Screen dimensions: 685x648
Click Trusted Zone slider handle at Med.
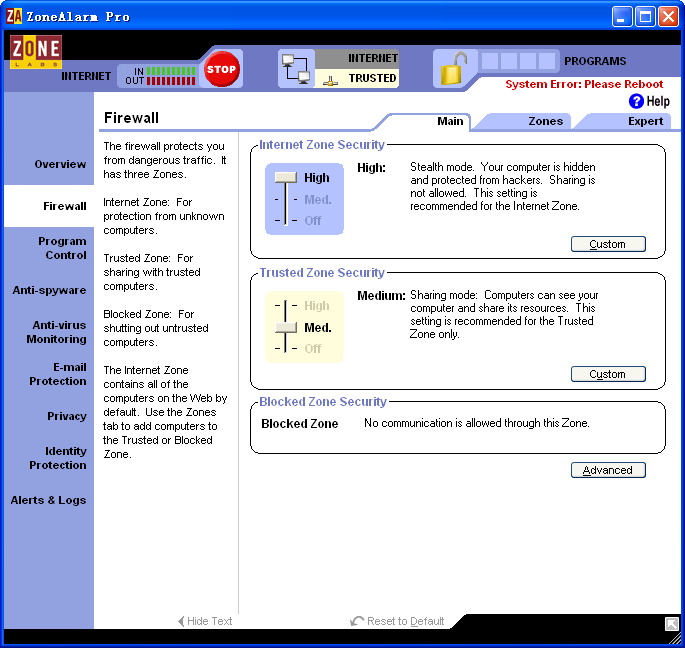[x=286, y=327]
